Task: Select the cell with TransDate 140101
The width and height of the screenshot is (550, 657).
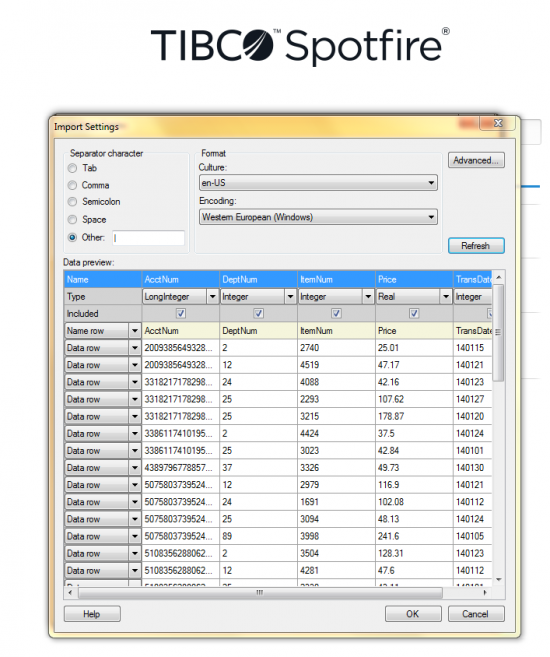Action: tap(473, 450)
